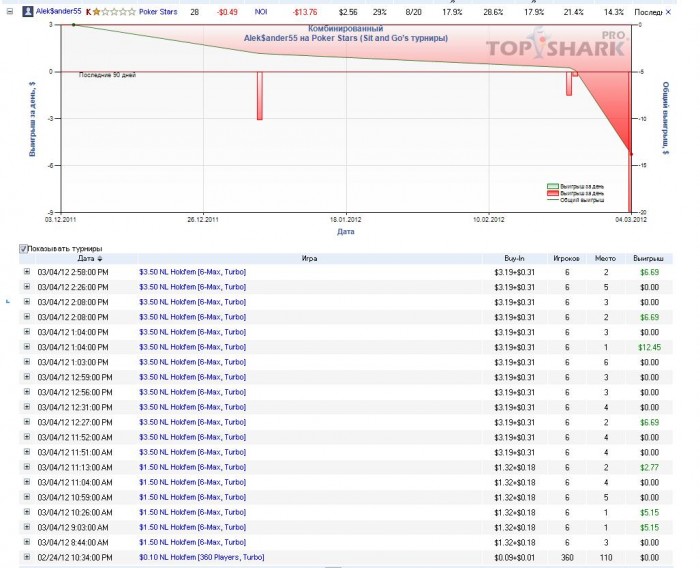Click the 'Игроков' column header

tap(567, 259)
